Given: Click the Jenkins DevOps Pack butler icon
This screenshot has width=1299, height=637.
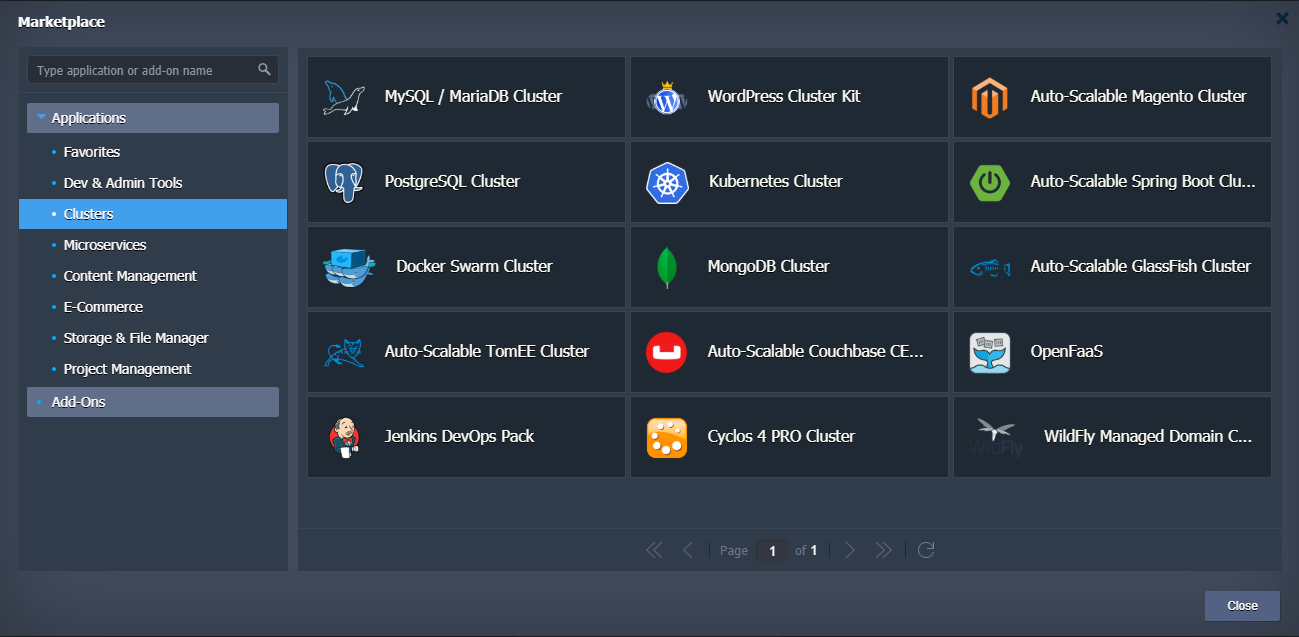Looking at the screenshot, I should pos(344,437).
